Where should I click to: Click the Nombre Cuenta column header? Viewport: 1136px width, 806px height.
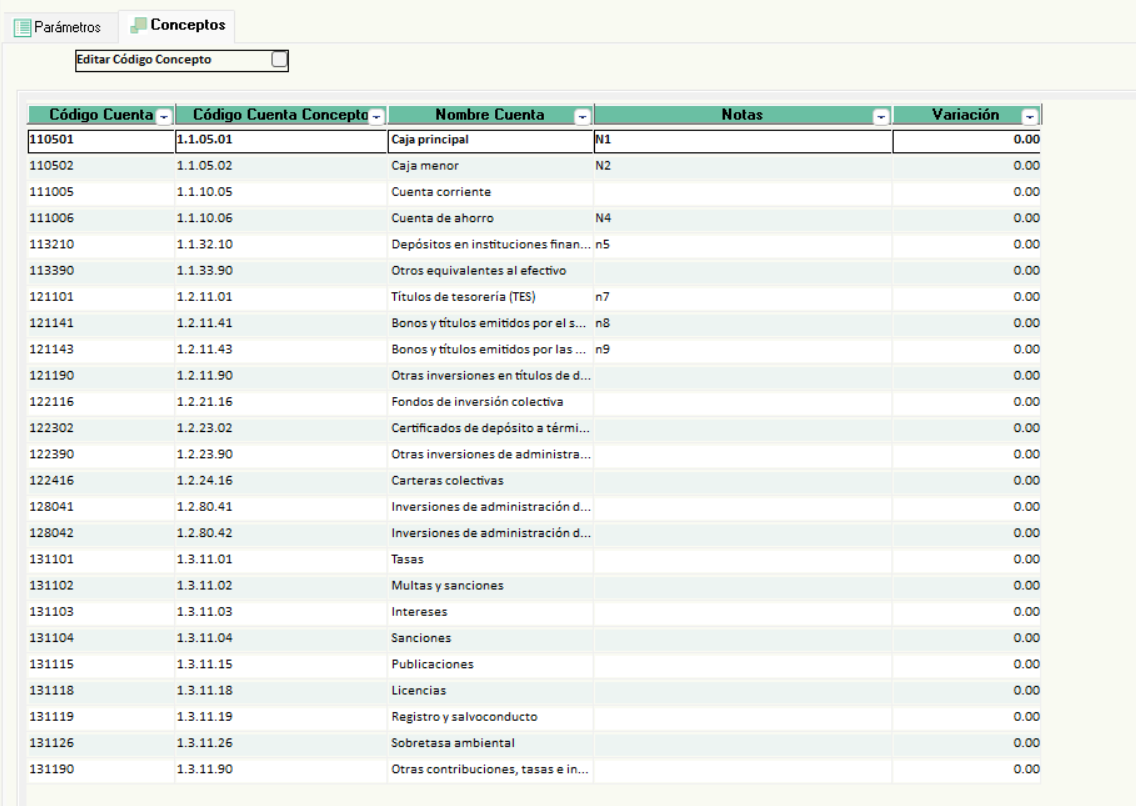[481, 115]
